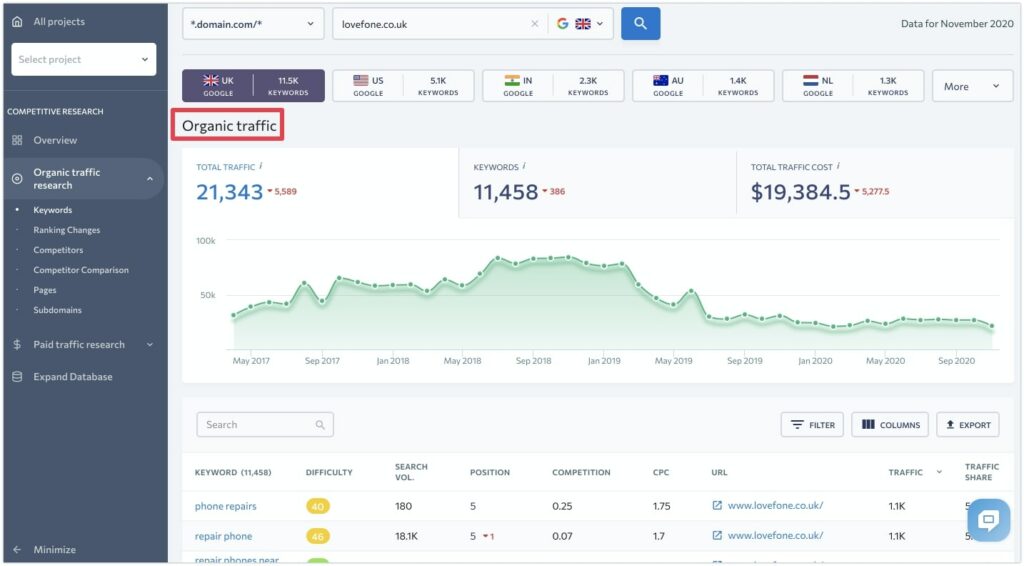The height and width of the screenshot is (566, 1024).
Task: Clear the domain field with the X icon
Action: 535,24
